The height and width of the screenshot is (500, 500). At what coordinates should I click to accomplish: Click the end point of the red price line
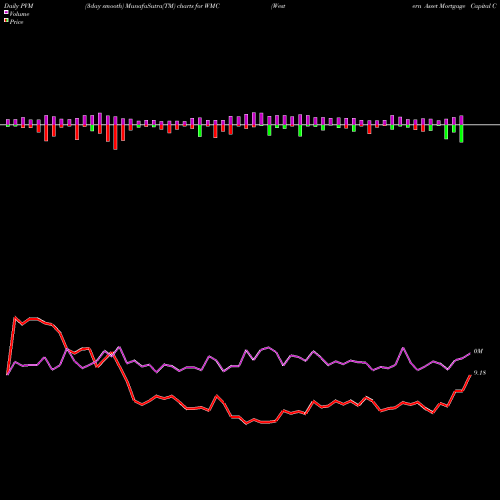click(470, 375)
